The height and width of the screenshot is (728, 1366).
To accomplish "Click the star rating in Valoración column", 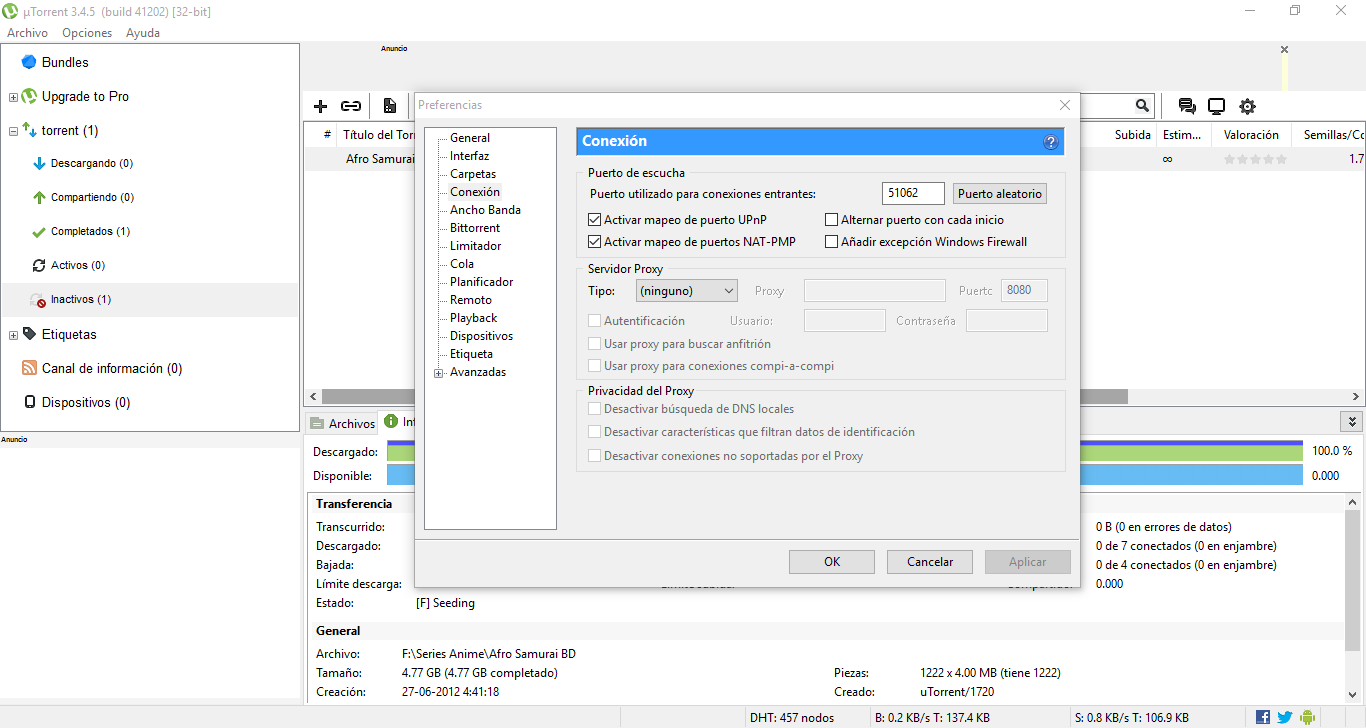I will click(x=1255, y=159).
